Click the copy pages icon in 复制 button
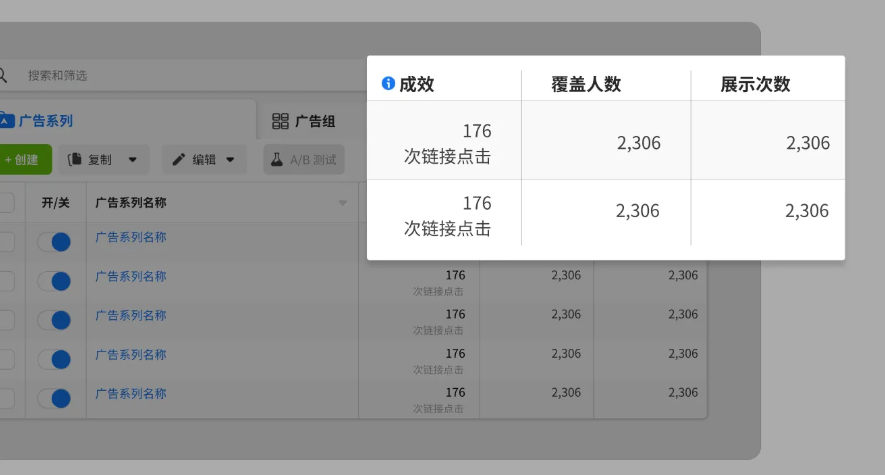885x475 pixels. (75, 160)
